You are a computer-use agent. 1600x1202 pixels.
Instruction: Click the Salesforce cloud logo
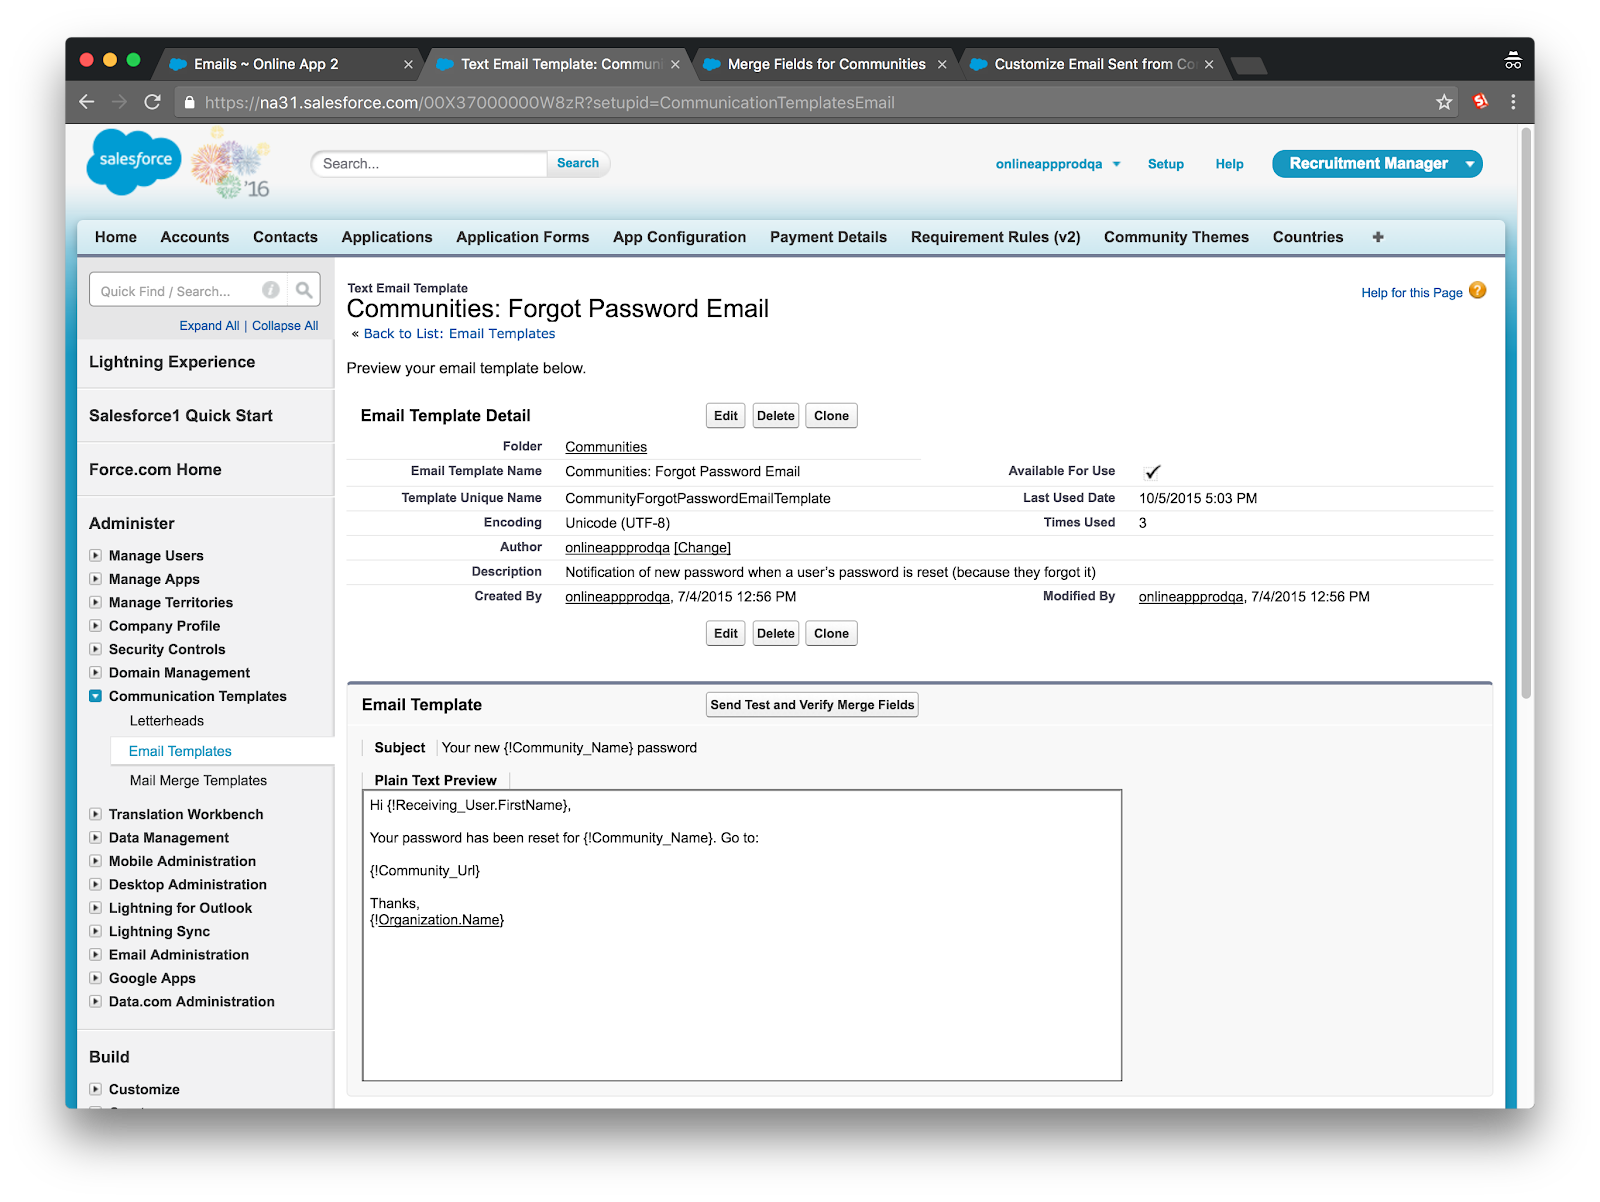click(135, 161)
